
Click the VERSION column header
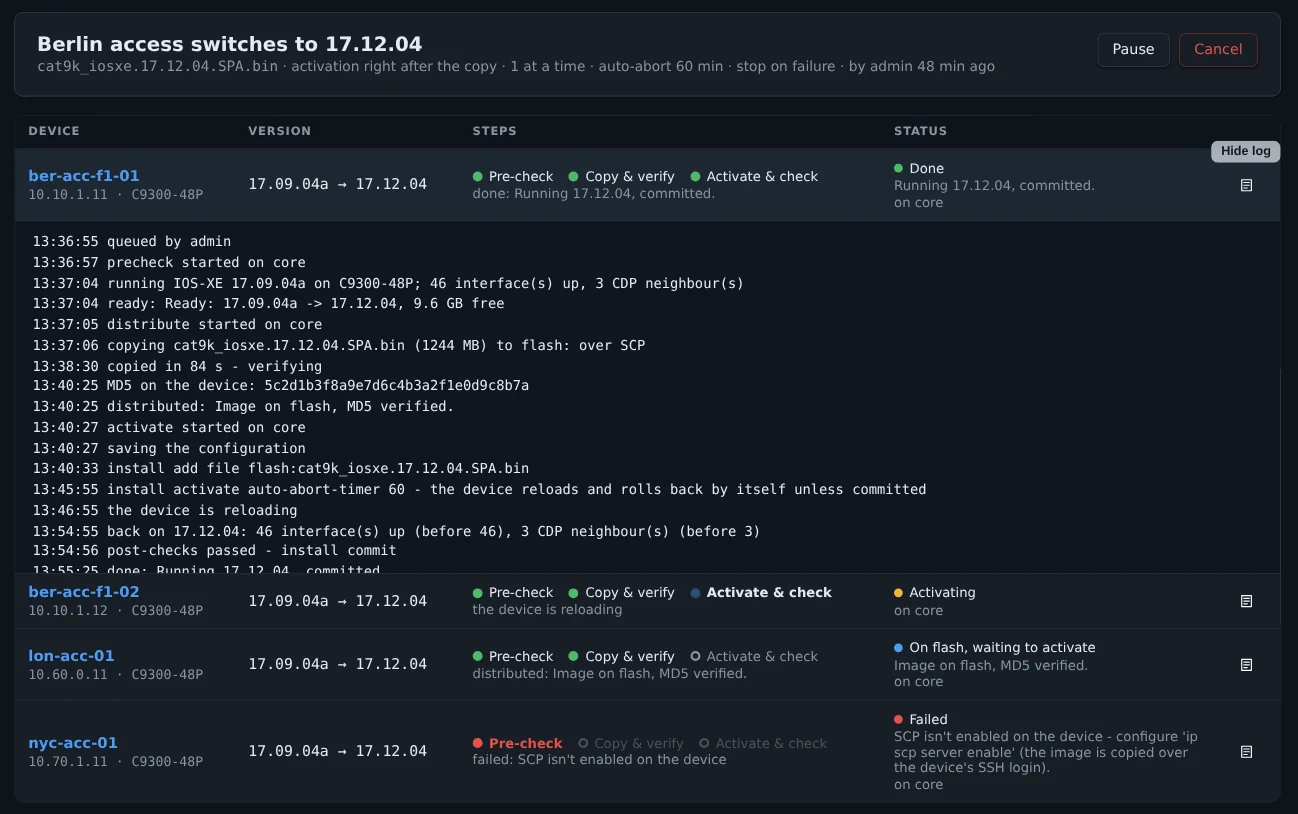coord(280,131)
